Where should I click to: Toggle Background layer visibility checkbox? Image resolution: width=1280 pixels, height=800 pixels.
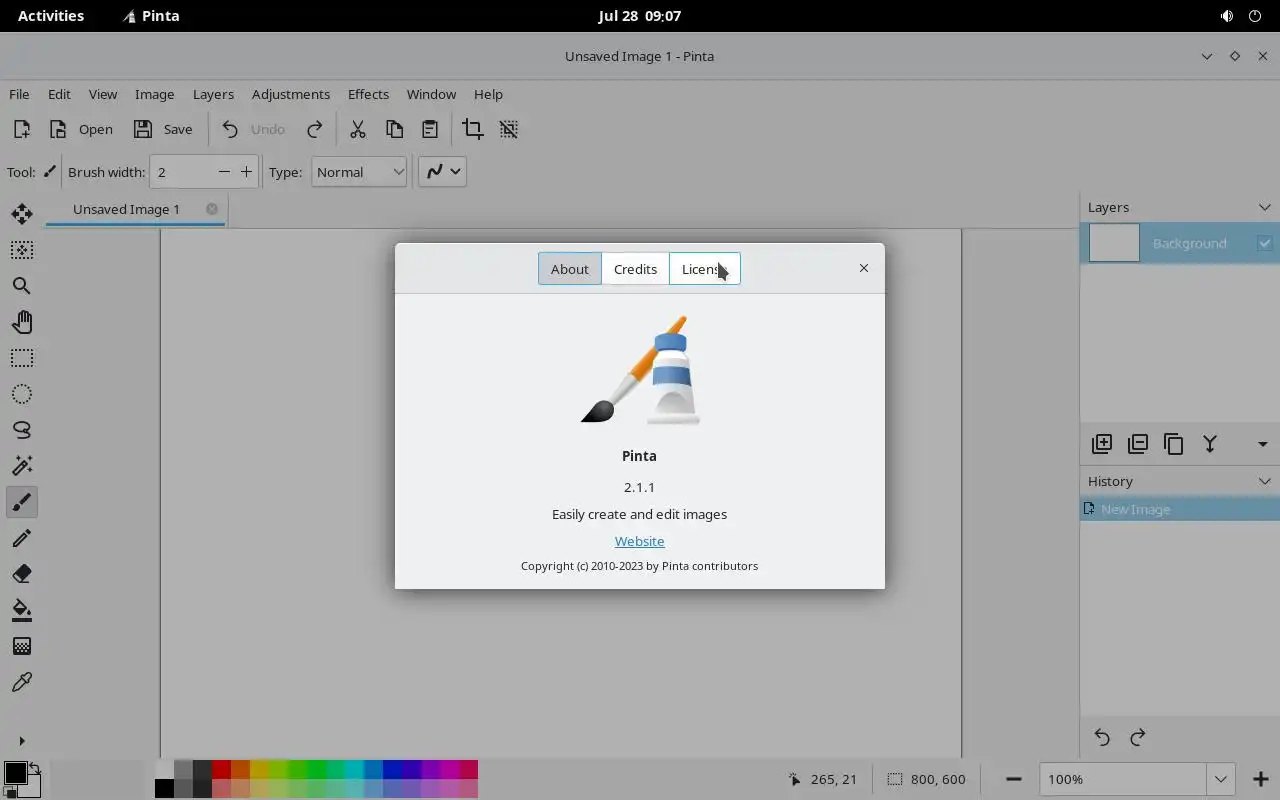(1264, 243)
